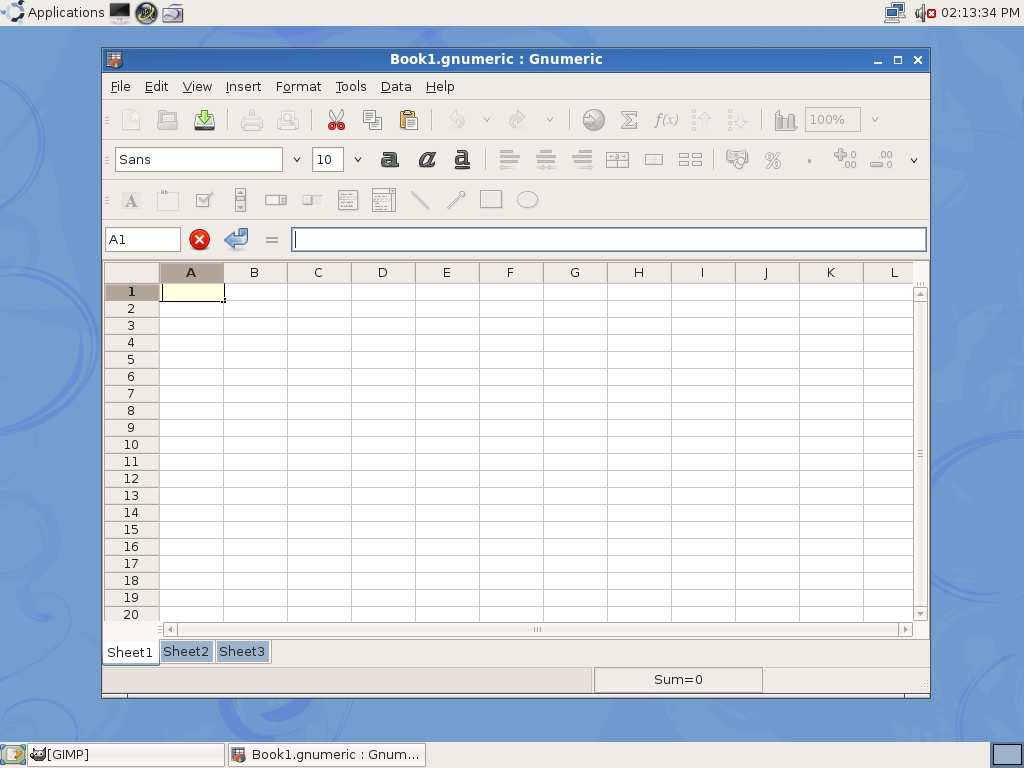Center horizontally across selection
1024x768 pixels.
point(617,160)
